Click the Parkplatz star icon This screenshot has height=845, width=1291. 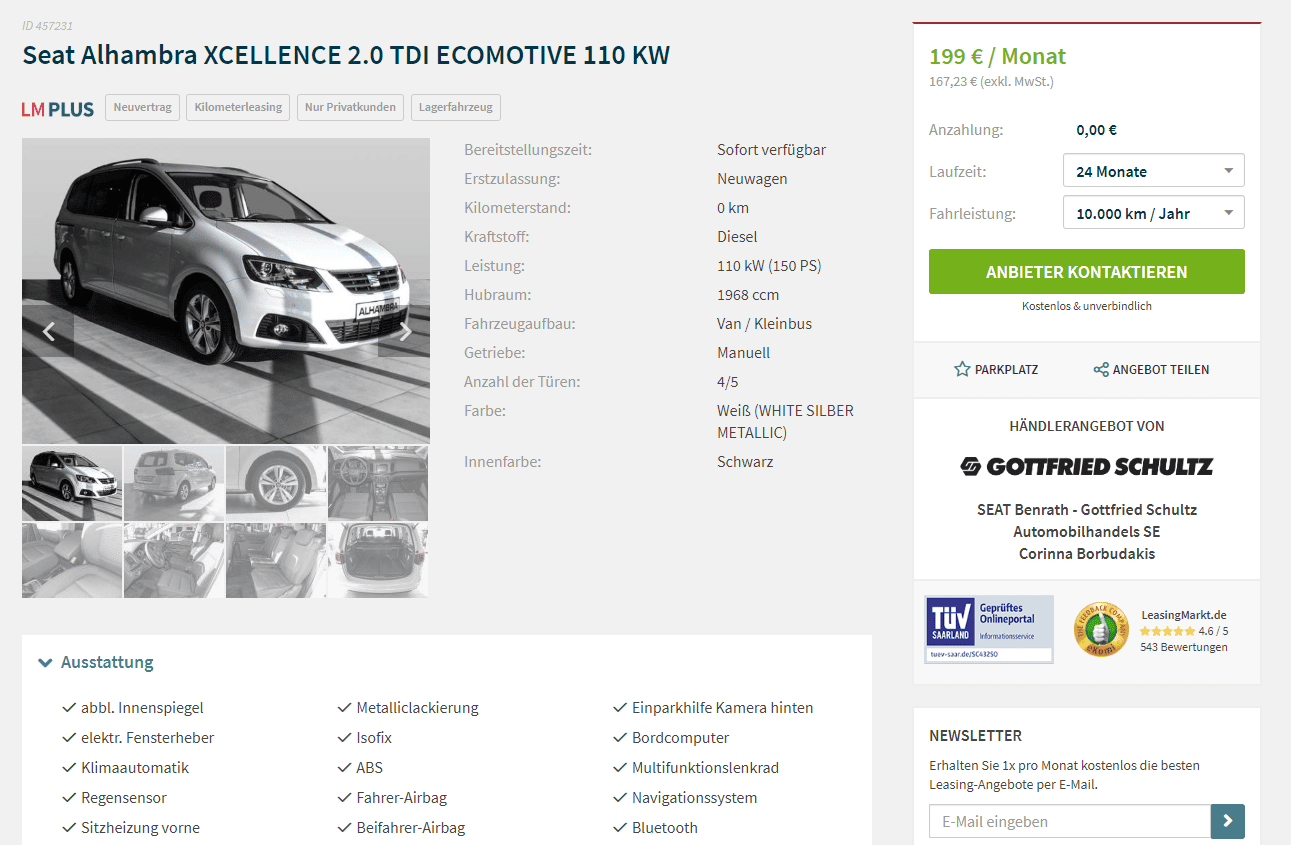pyautogui.click(x=962, y=370)
